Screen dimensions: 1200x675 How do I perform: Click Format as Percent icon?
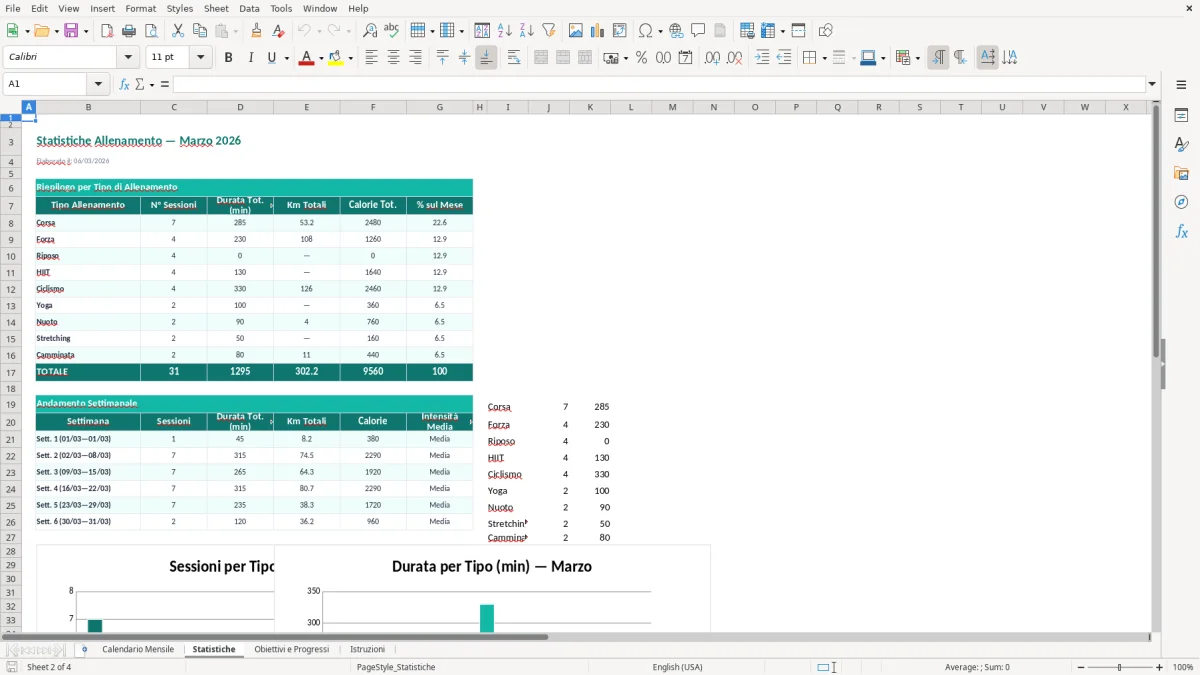(641, 58)
